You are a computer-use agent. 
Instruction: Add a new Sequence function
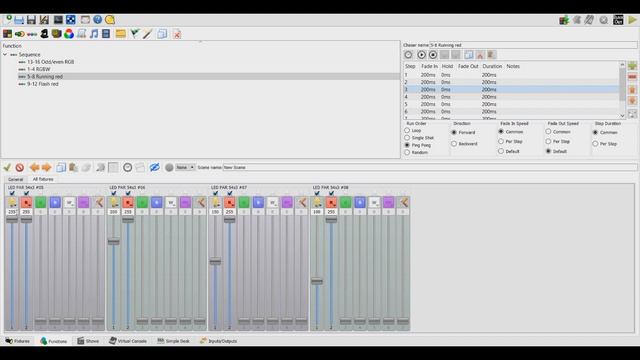(x=32, y=34)
